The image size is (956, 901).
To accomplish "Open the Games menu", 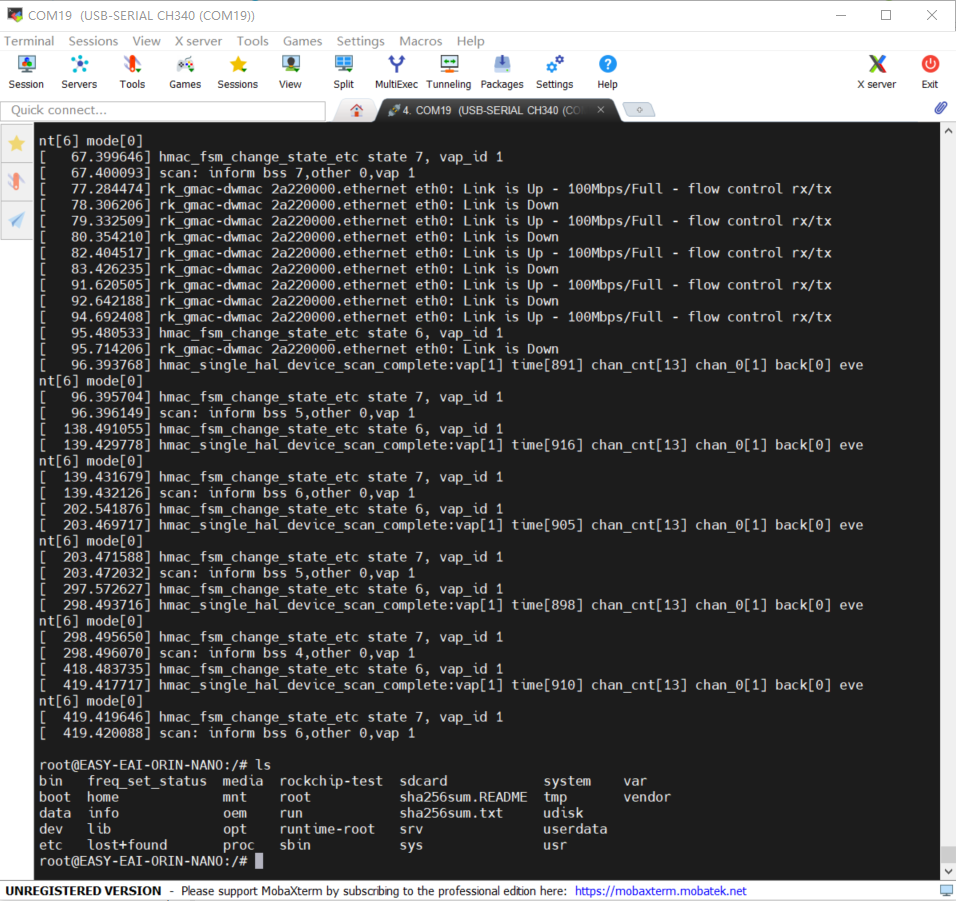I will click(302, 41).
